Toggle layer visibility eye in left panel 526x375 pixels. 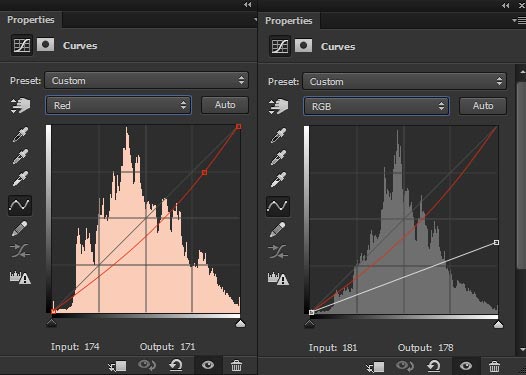pyautogui.click(x=208, y=365)
